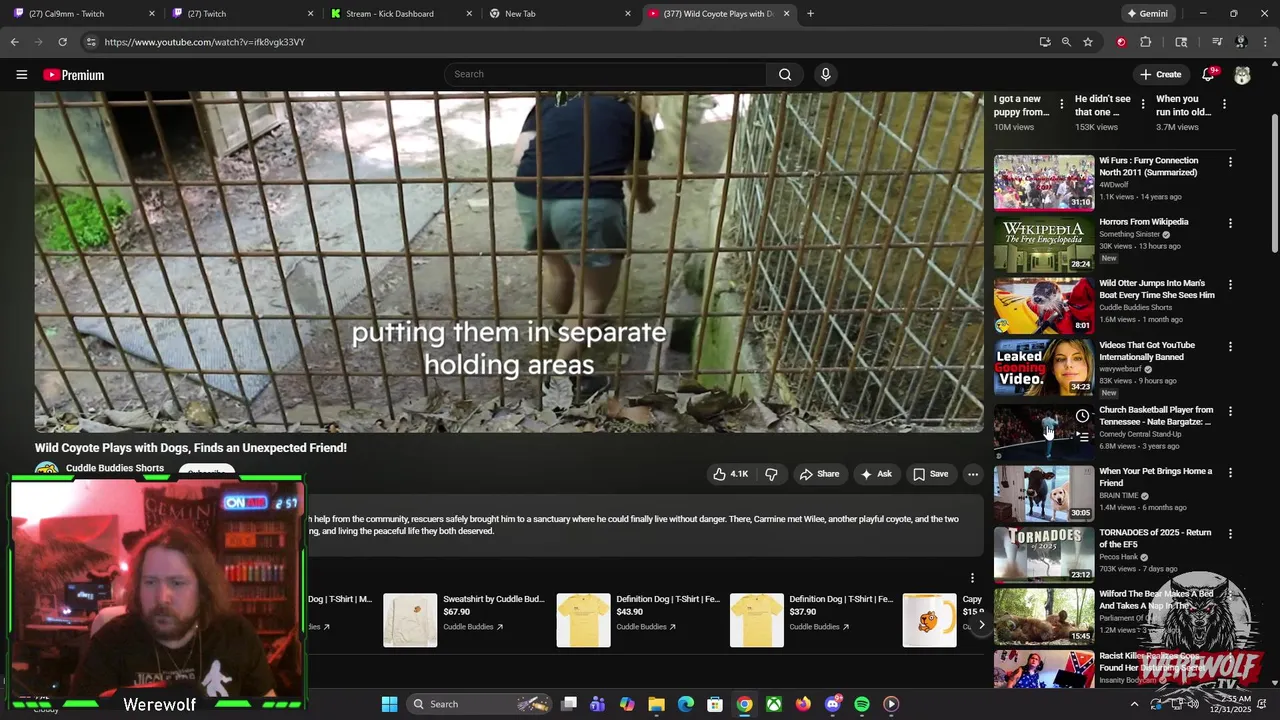Open view site information icon in address bar
The height and width of the screenshot is (720, 1280).
click(x=91, y=42)
